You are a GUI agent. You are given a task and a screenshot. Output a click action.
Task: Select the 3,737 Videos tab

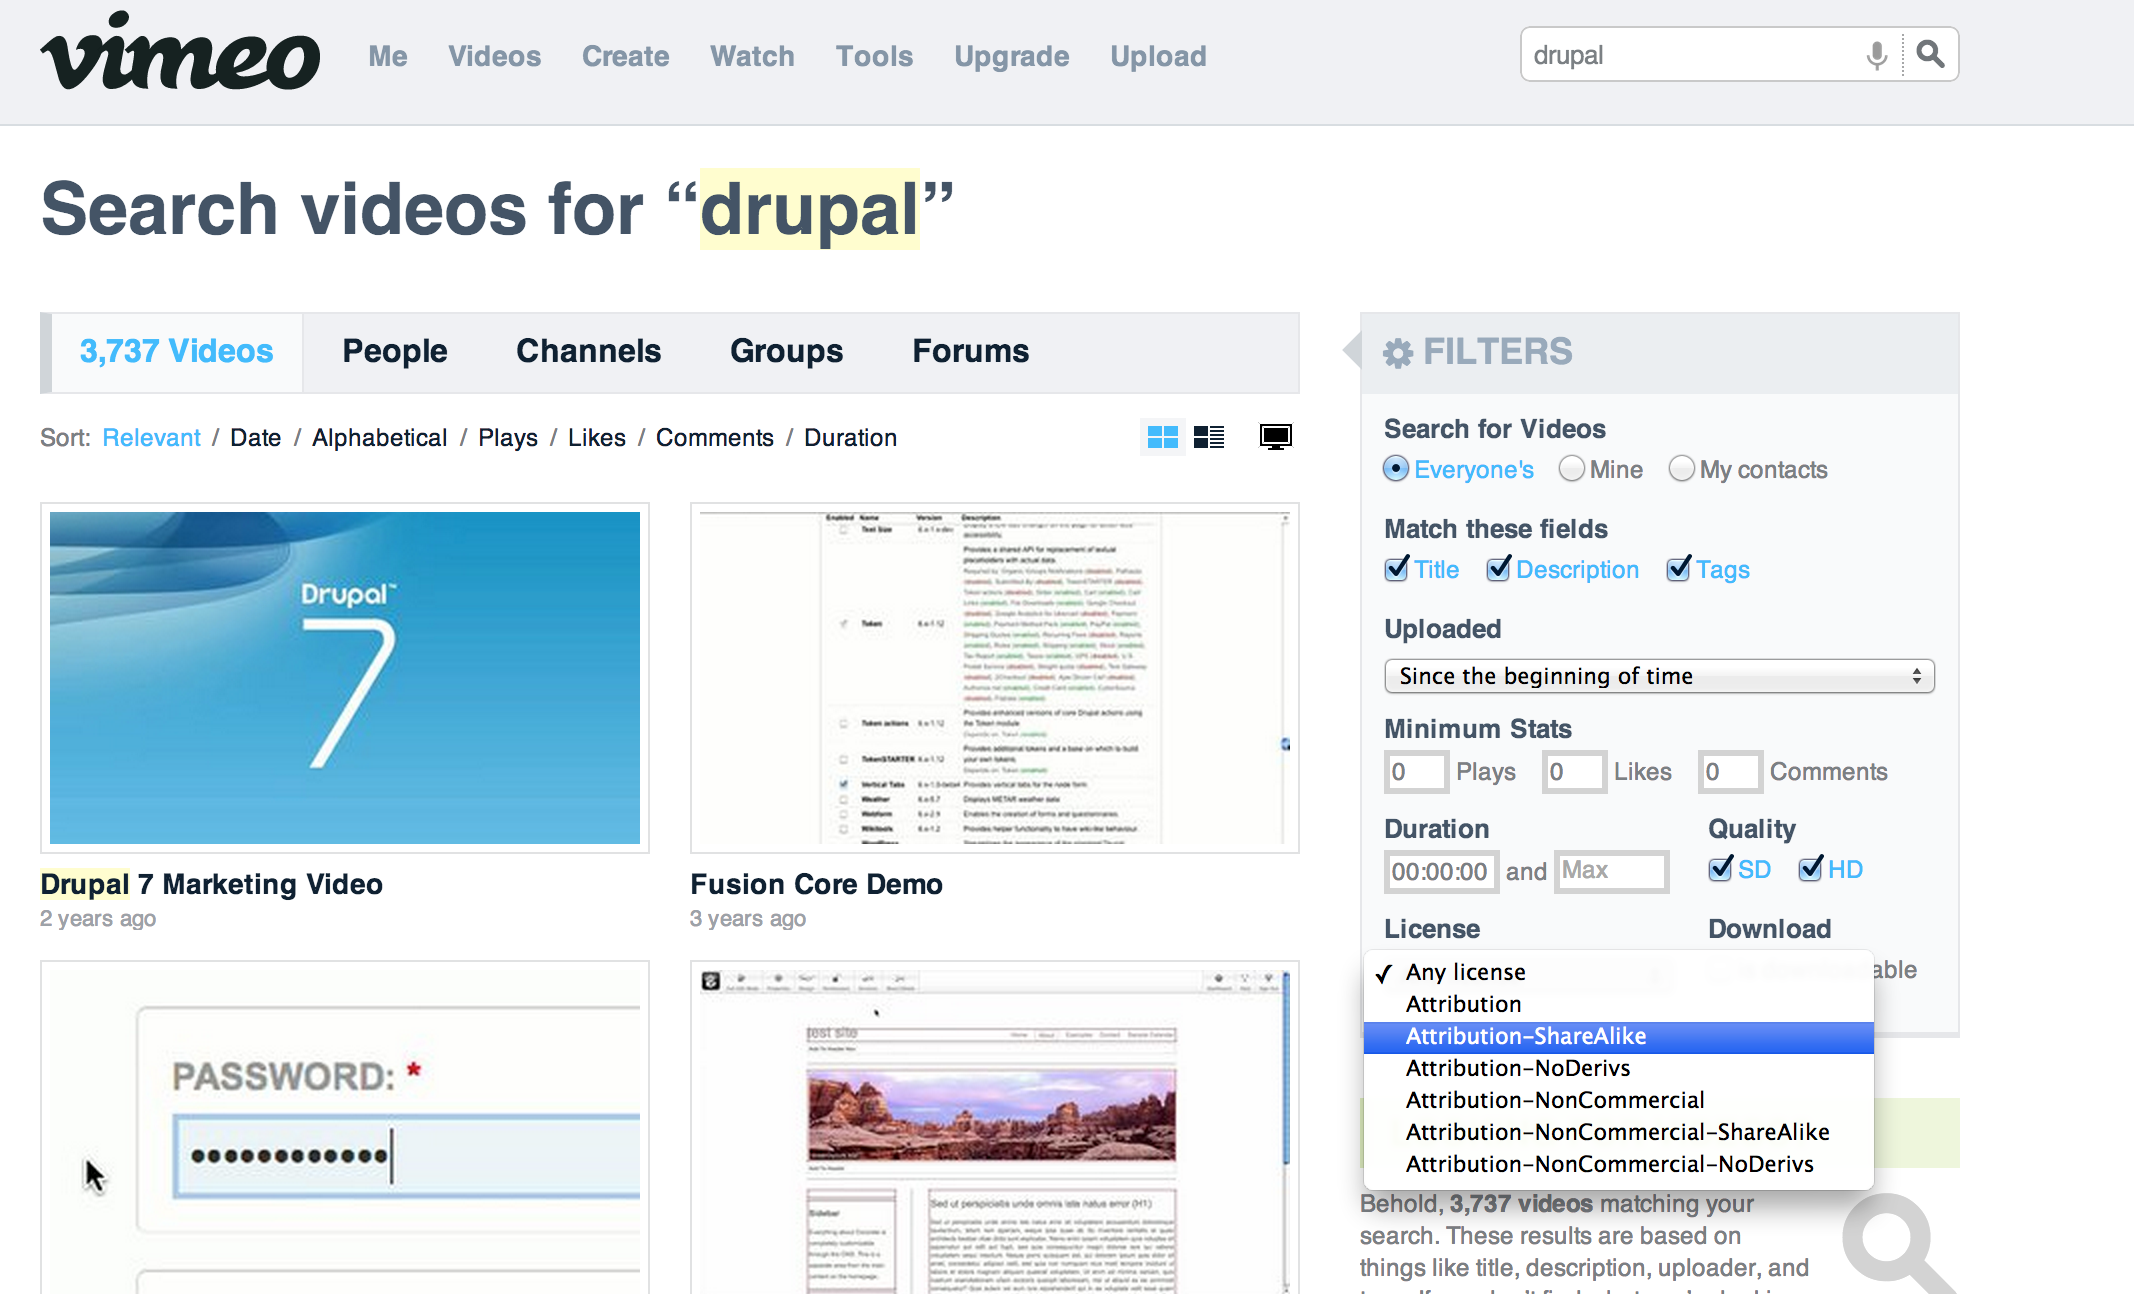[x=176, y=352]
